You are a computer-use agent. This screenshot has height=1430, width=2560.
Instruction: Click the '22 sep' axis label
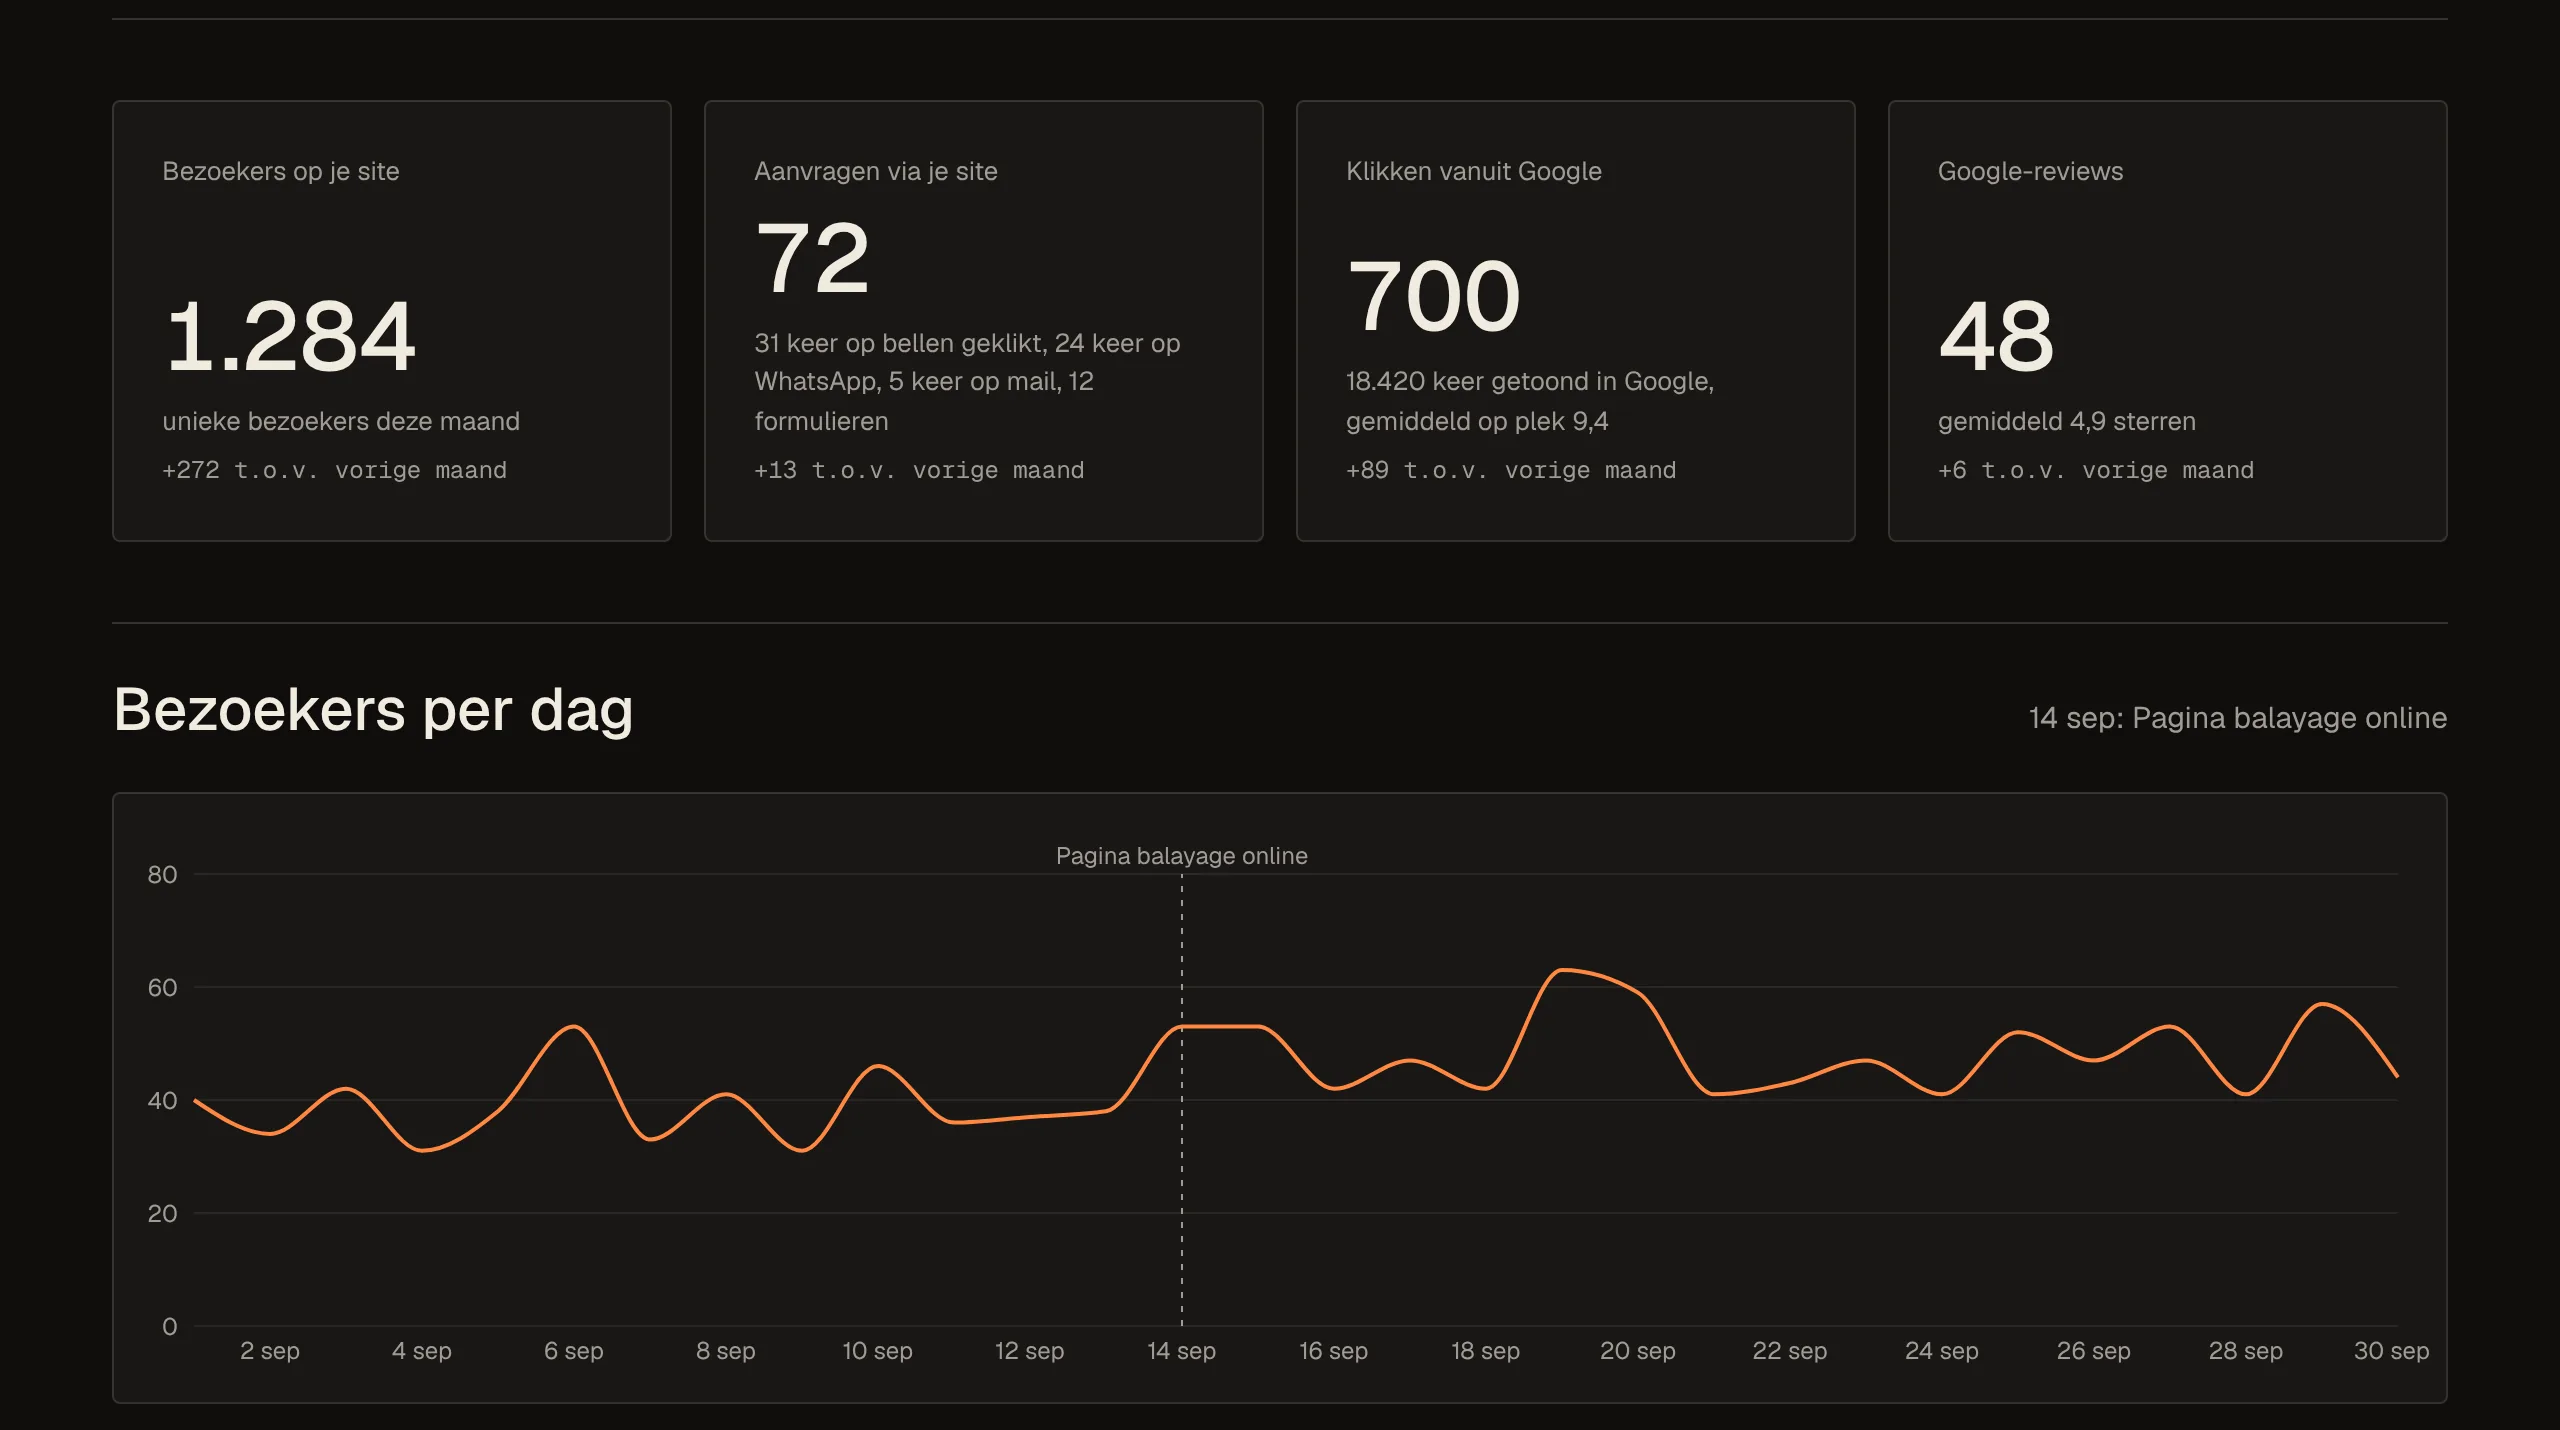1790,1351
